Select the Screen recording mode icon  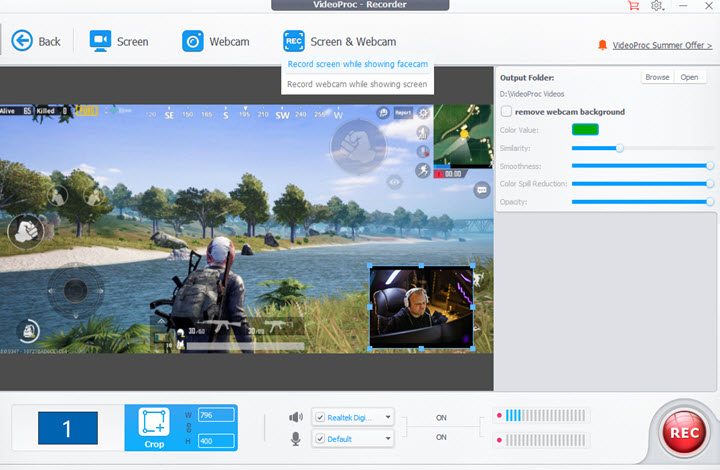coord(100,41)
